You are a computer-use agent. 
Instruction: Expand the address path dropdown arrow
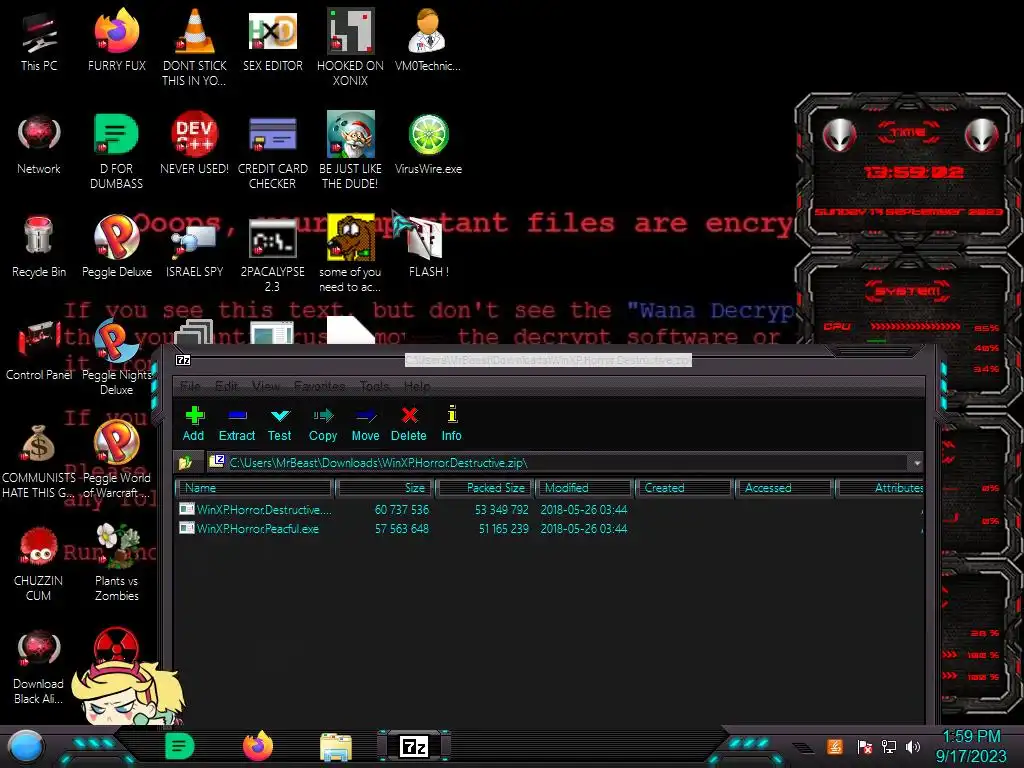point(917,463)
